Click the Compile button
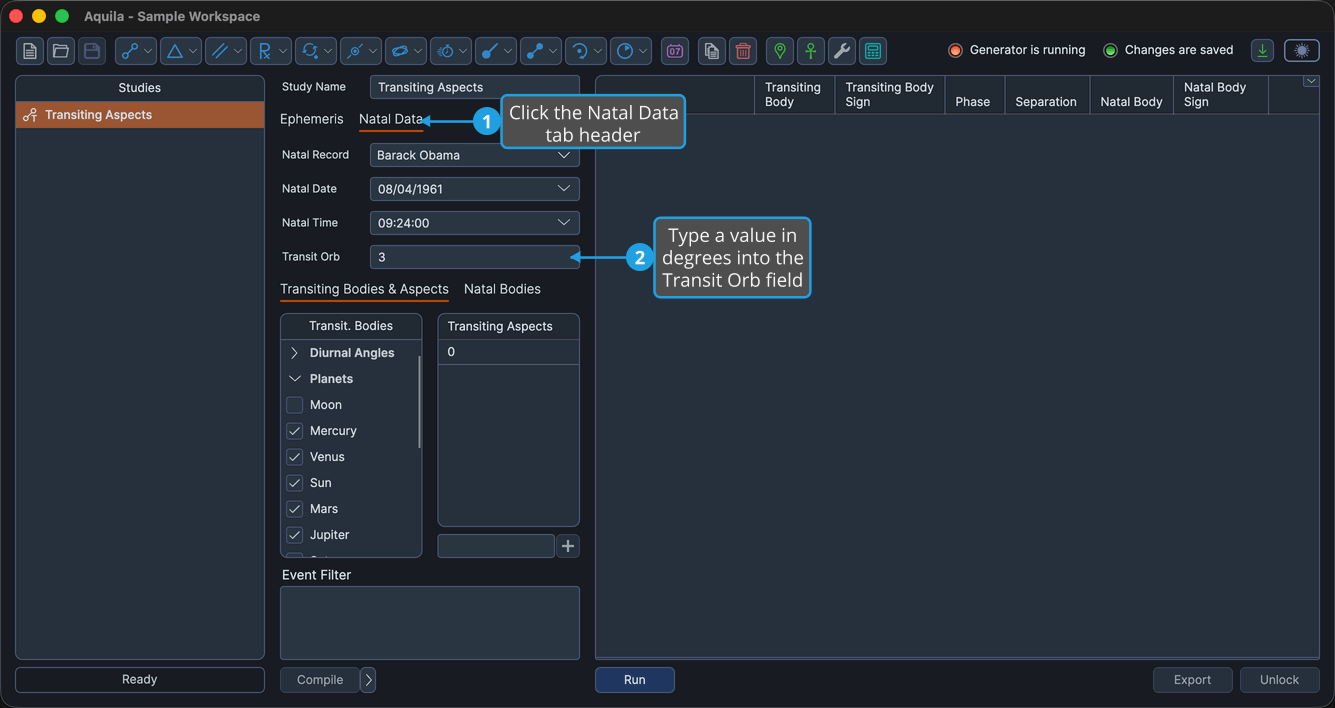The width and height of the screenshot is (1335, 708). tap(320, 680)
